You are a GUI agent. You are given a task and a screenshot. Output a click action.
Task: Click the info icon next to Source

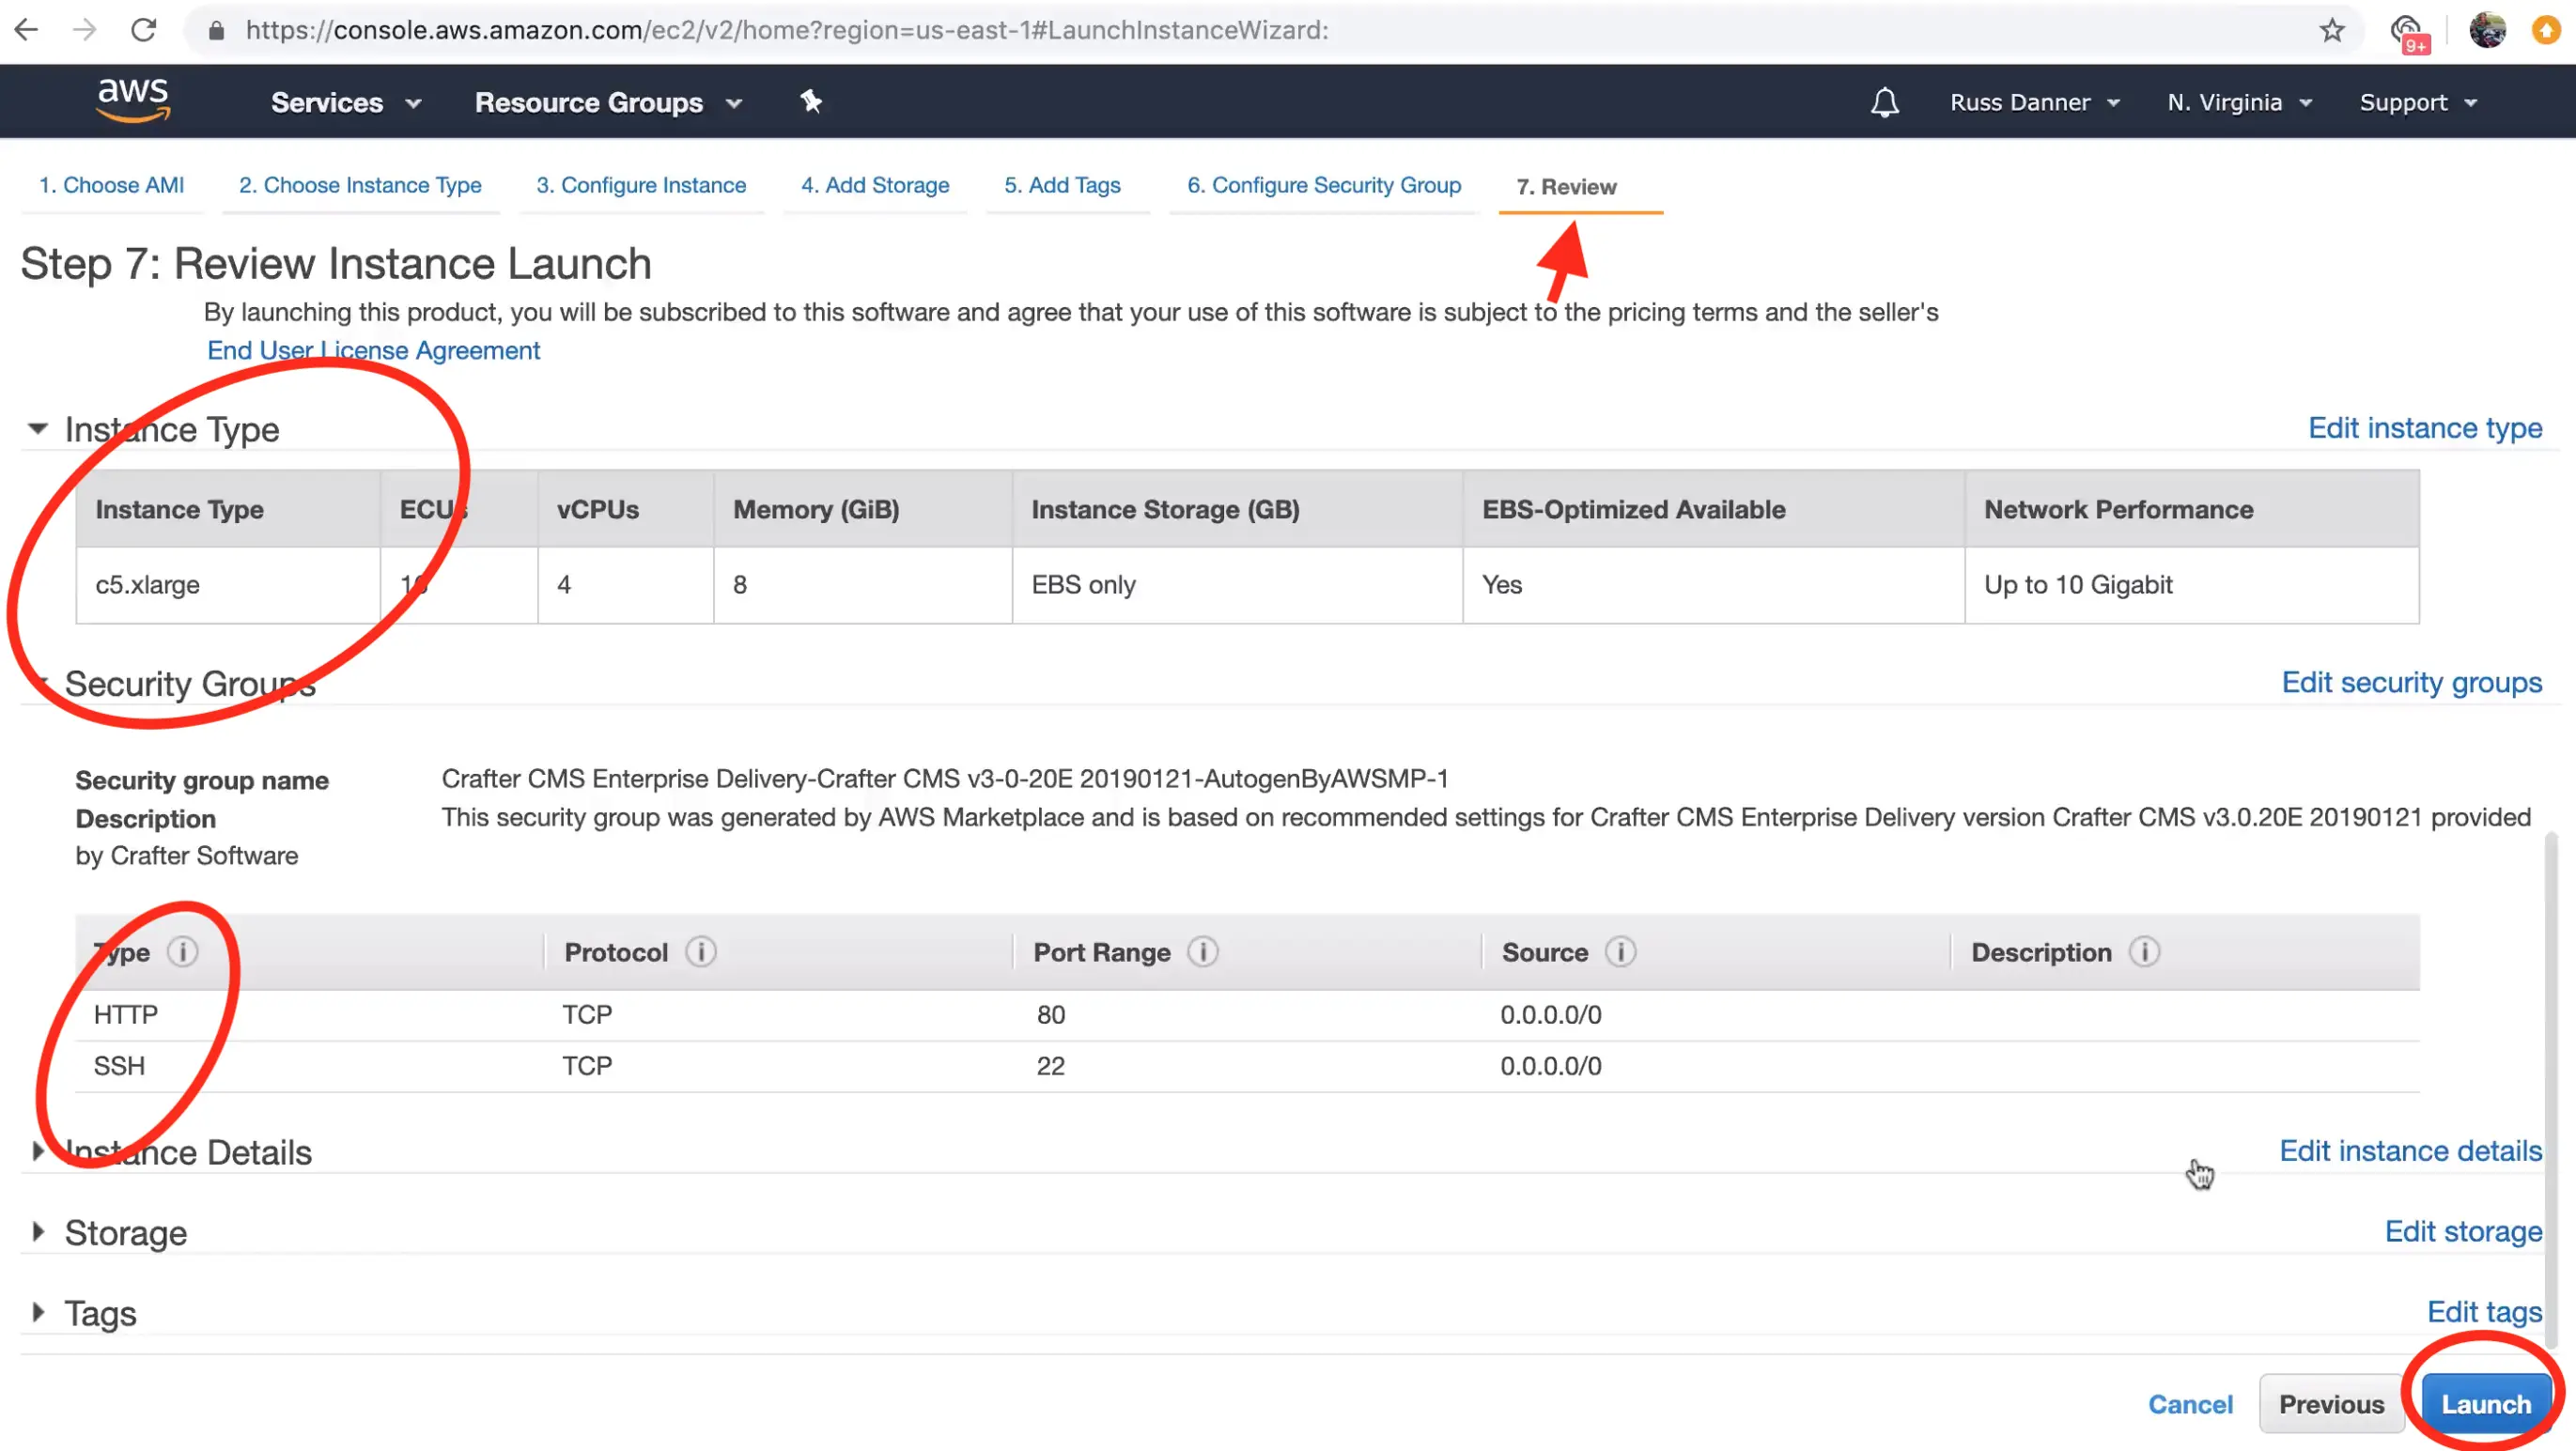coord(1620,952)
